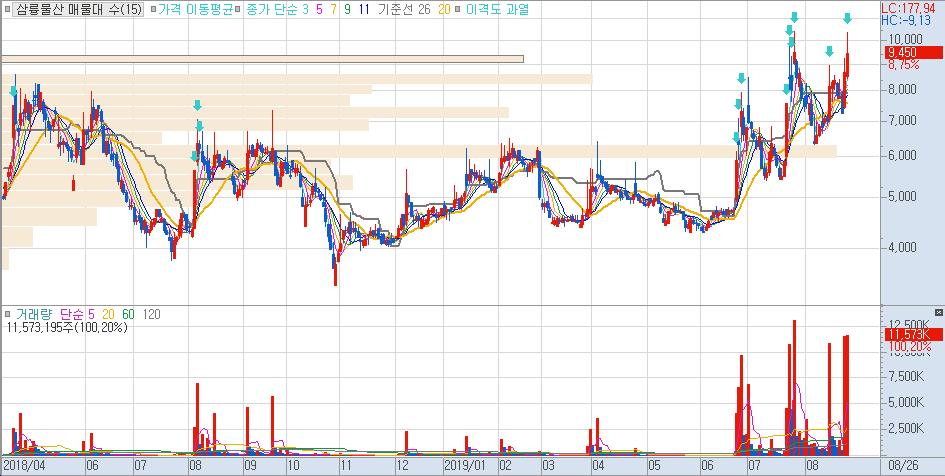
Task: Click the 삼륭물산 매물대 수(15) indicator label
Action: pyautogui.click(x=79, y=10)
